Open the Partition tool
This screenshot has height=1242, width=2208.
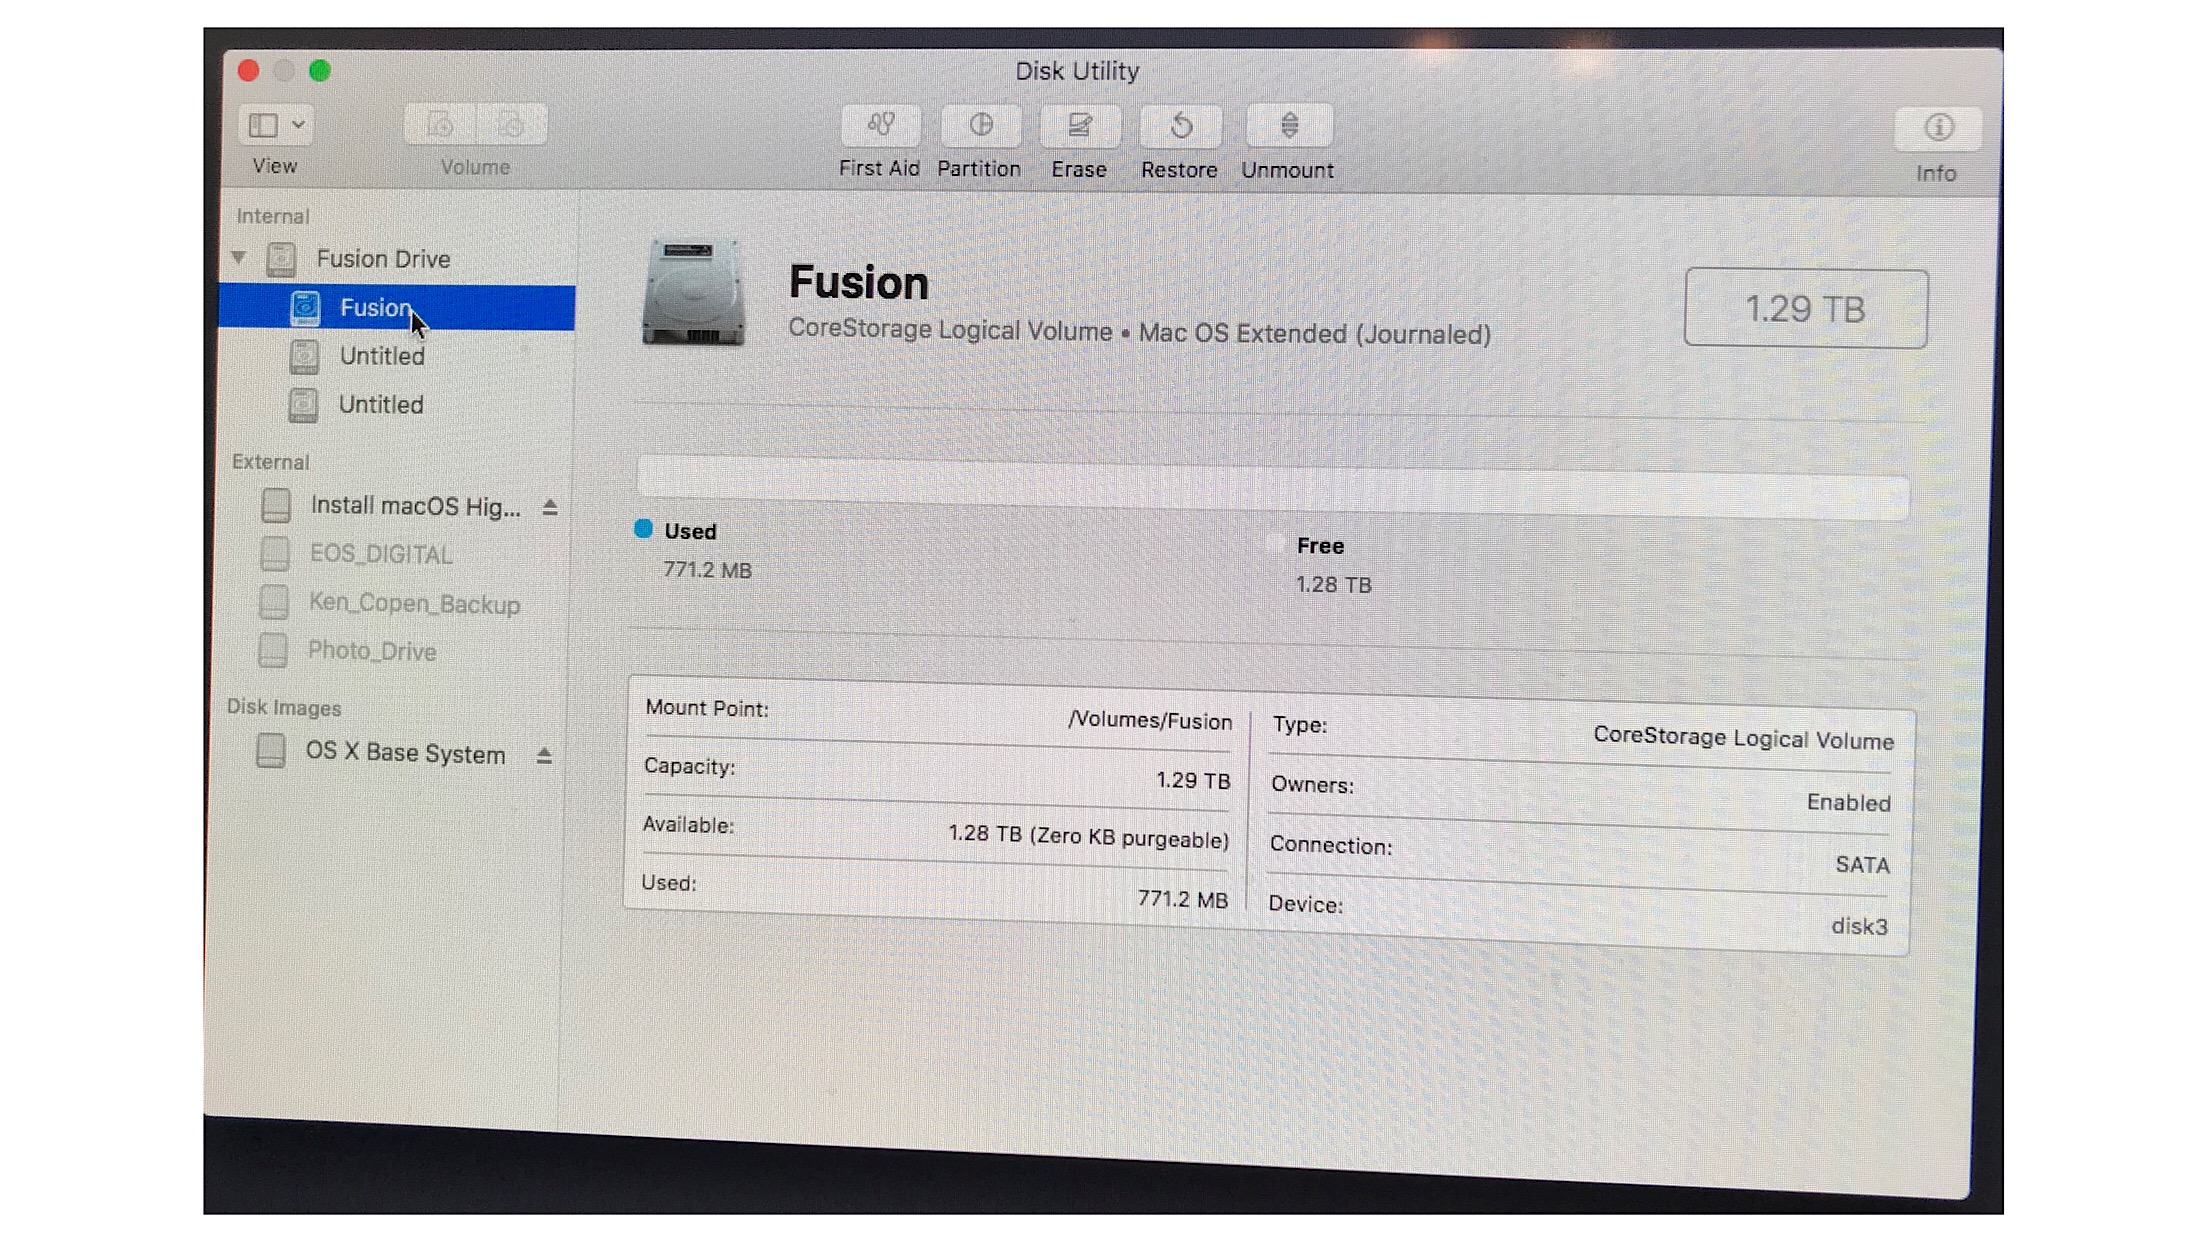[980, 125]
